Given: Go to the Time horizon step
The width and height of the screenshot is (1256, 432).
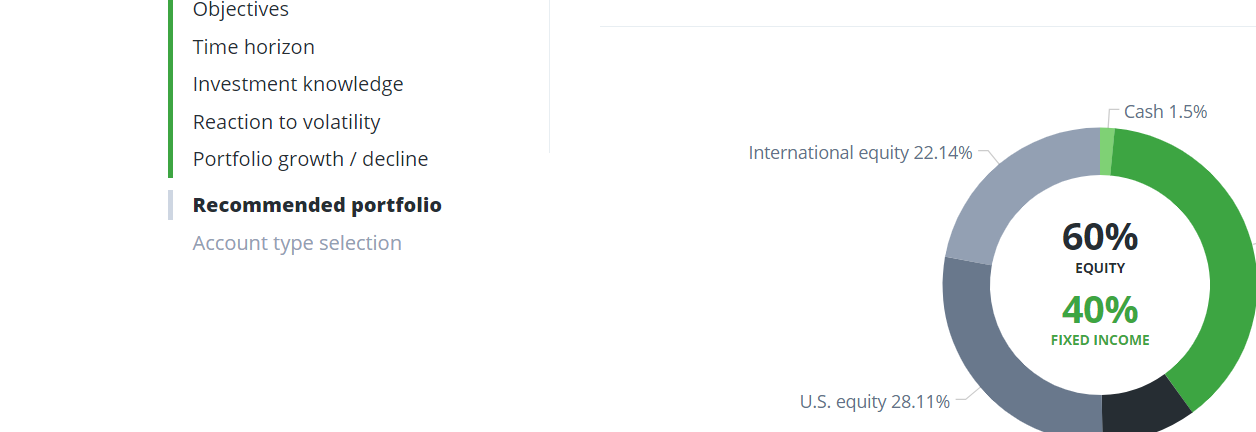Looking at the screenshot, I should [253, 47].
